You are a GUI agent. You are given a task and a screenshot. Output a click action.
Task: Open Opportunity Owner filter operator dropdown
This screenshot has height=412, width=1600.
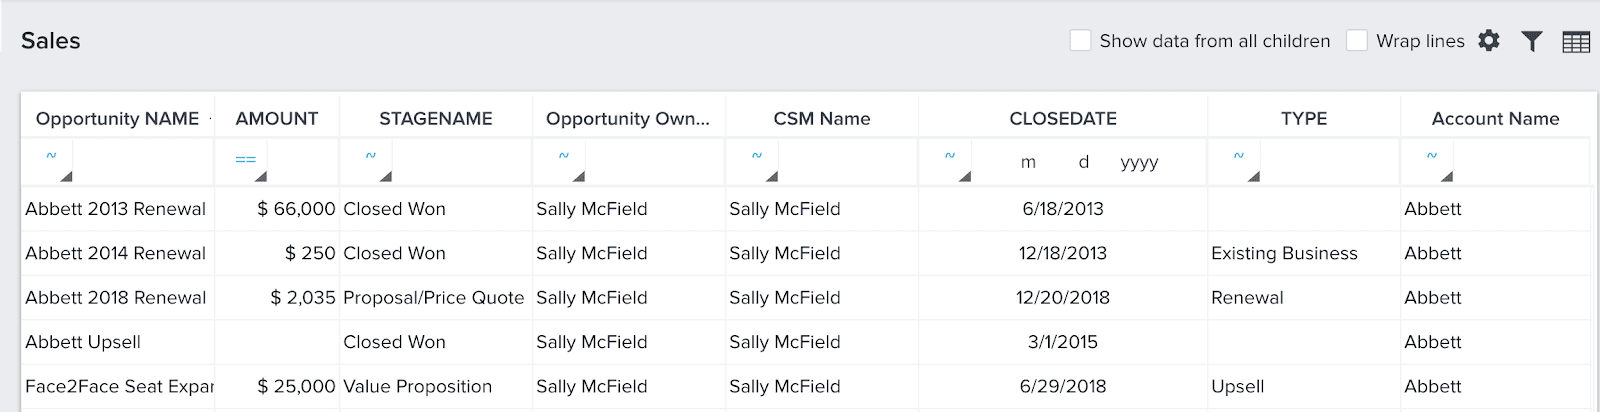(x=566, y=163)
